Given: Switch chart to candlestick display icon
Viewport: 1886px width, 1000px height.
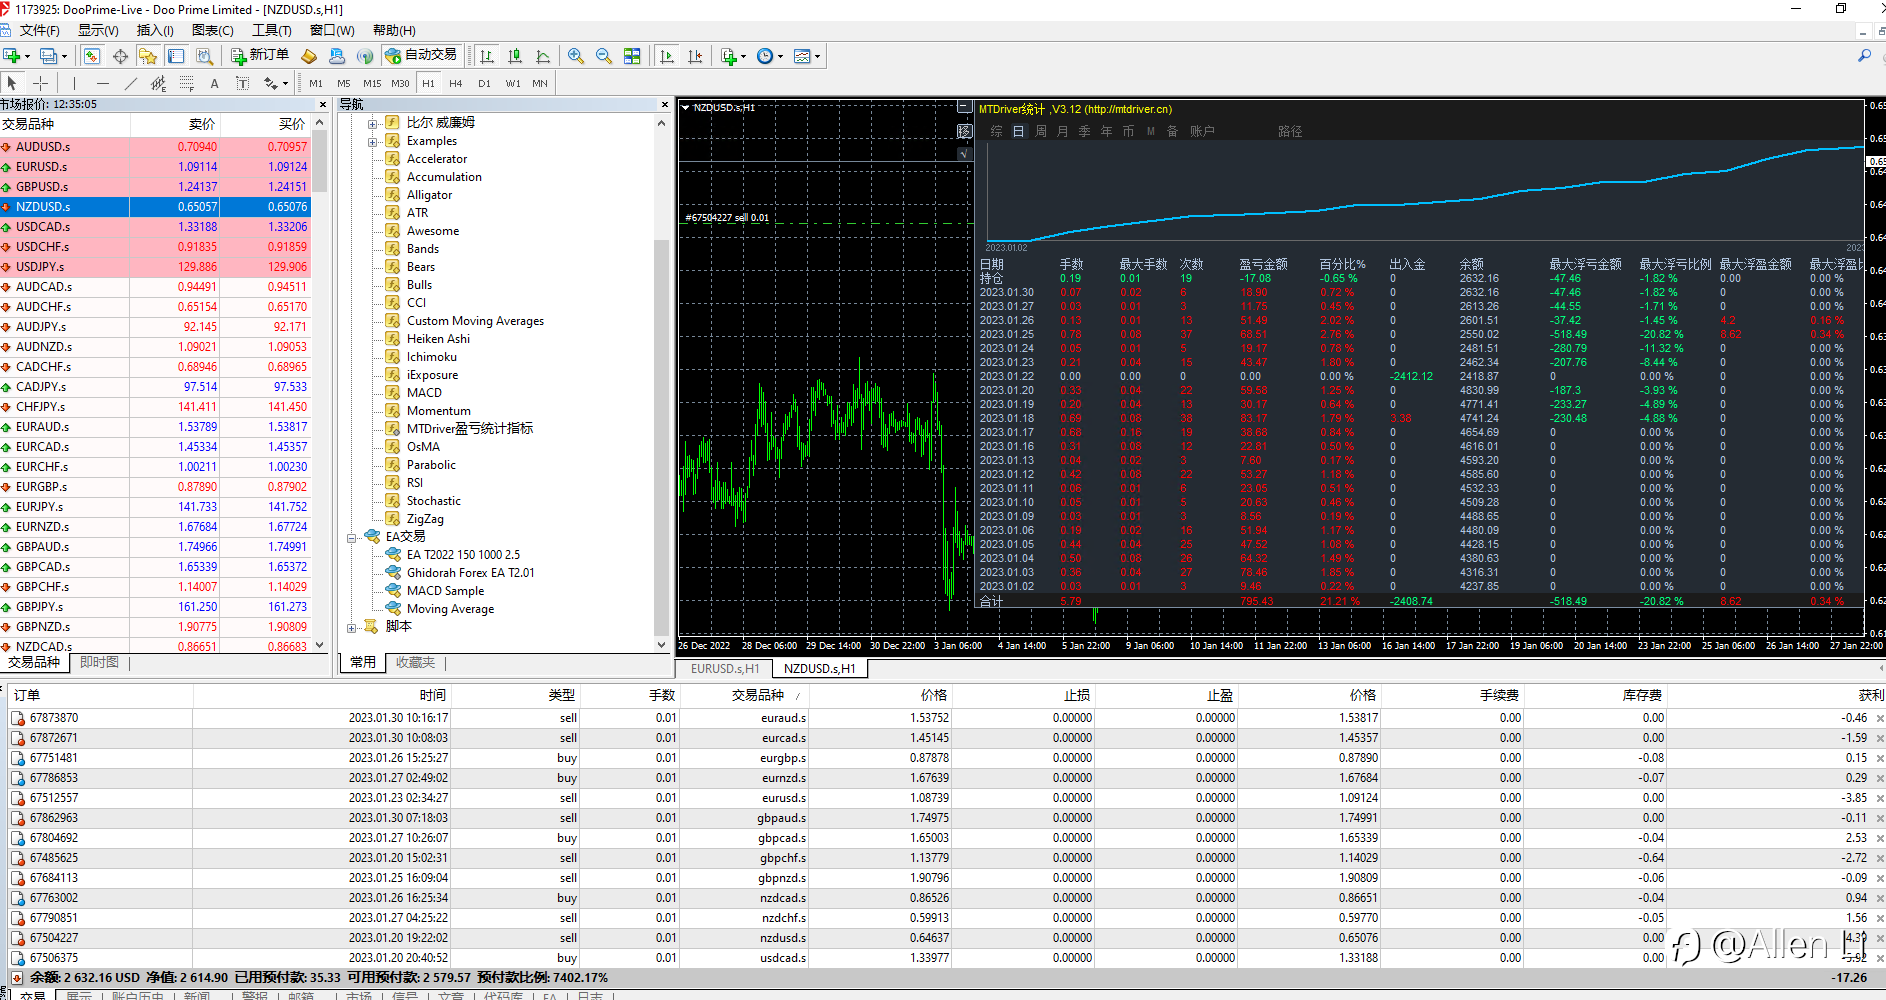Looking at the screenshot, I should click(515, 56).
